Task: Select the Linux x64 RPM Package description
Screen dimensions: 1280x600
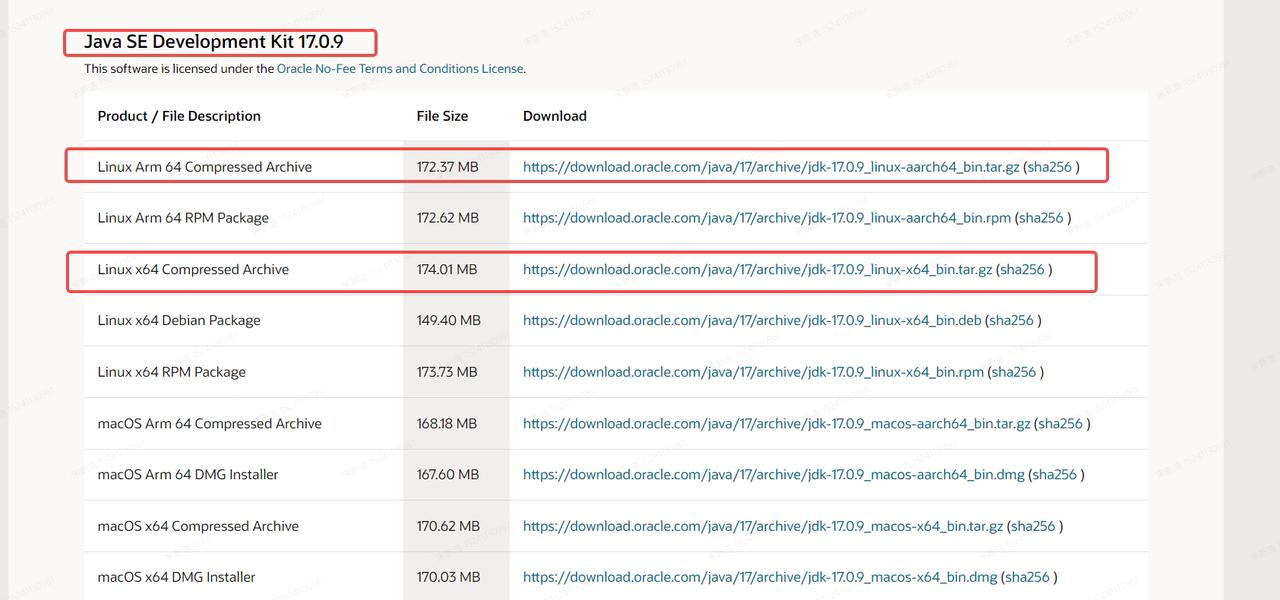Action: pos(172,372)
